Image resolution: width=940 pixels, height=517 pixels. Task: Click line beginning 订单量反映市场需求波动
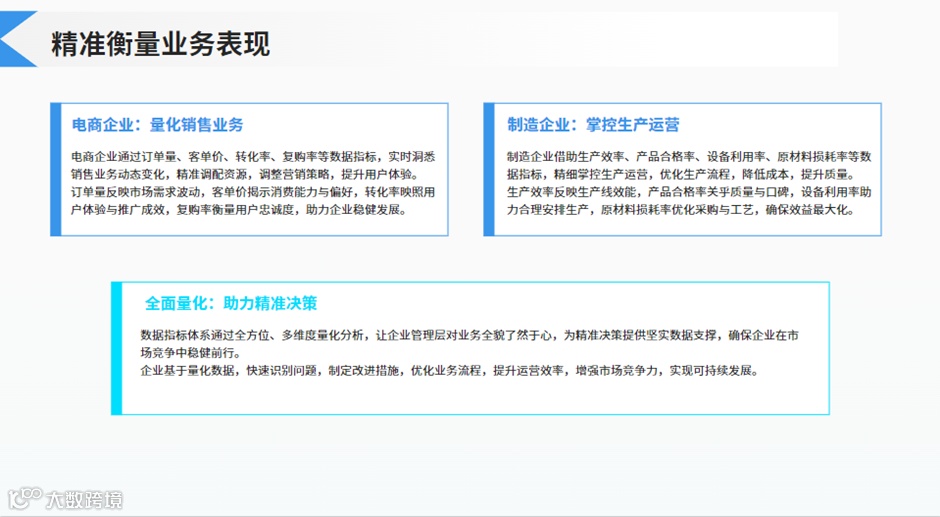[x=254, y=193]
